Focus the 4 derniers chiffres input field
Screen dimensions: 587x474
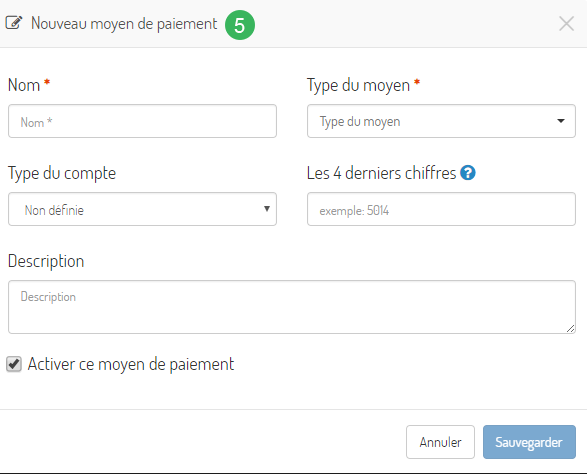tap(441, 209)
